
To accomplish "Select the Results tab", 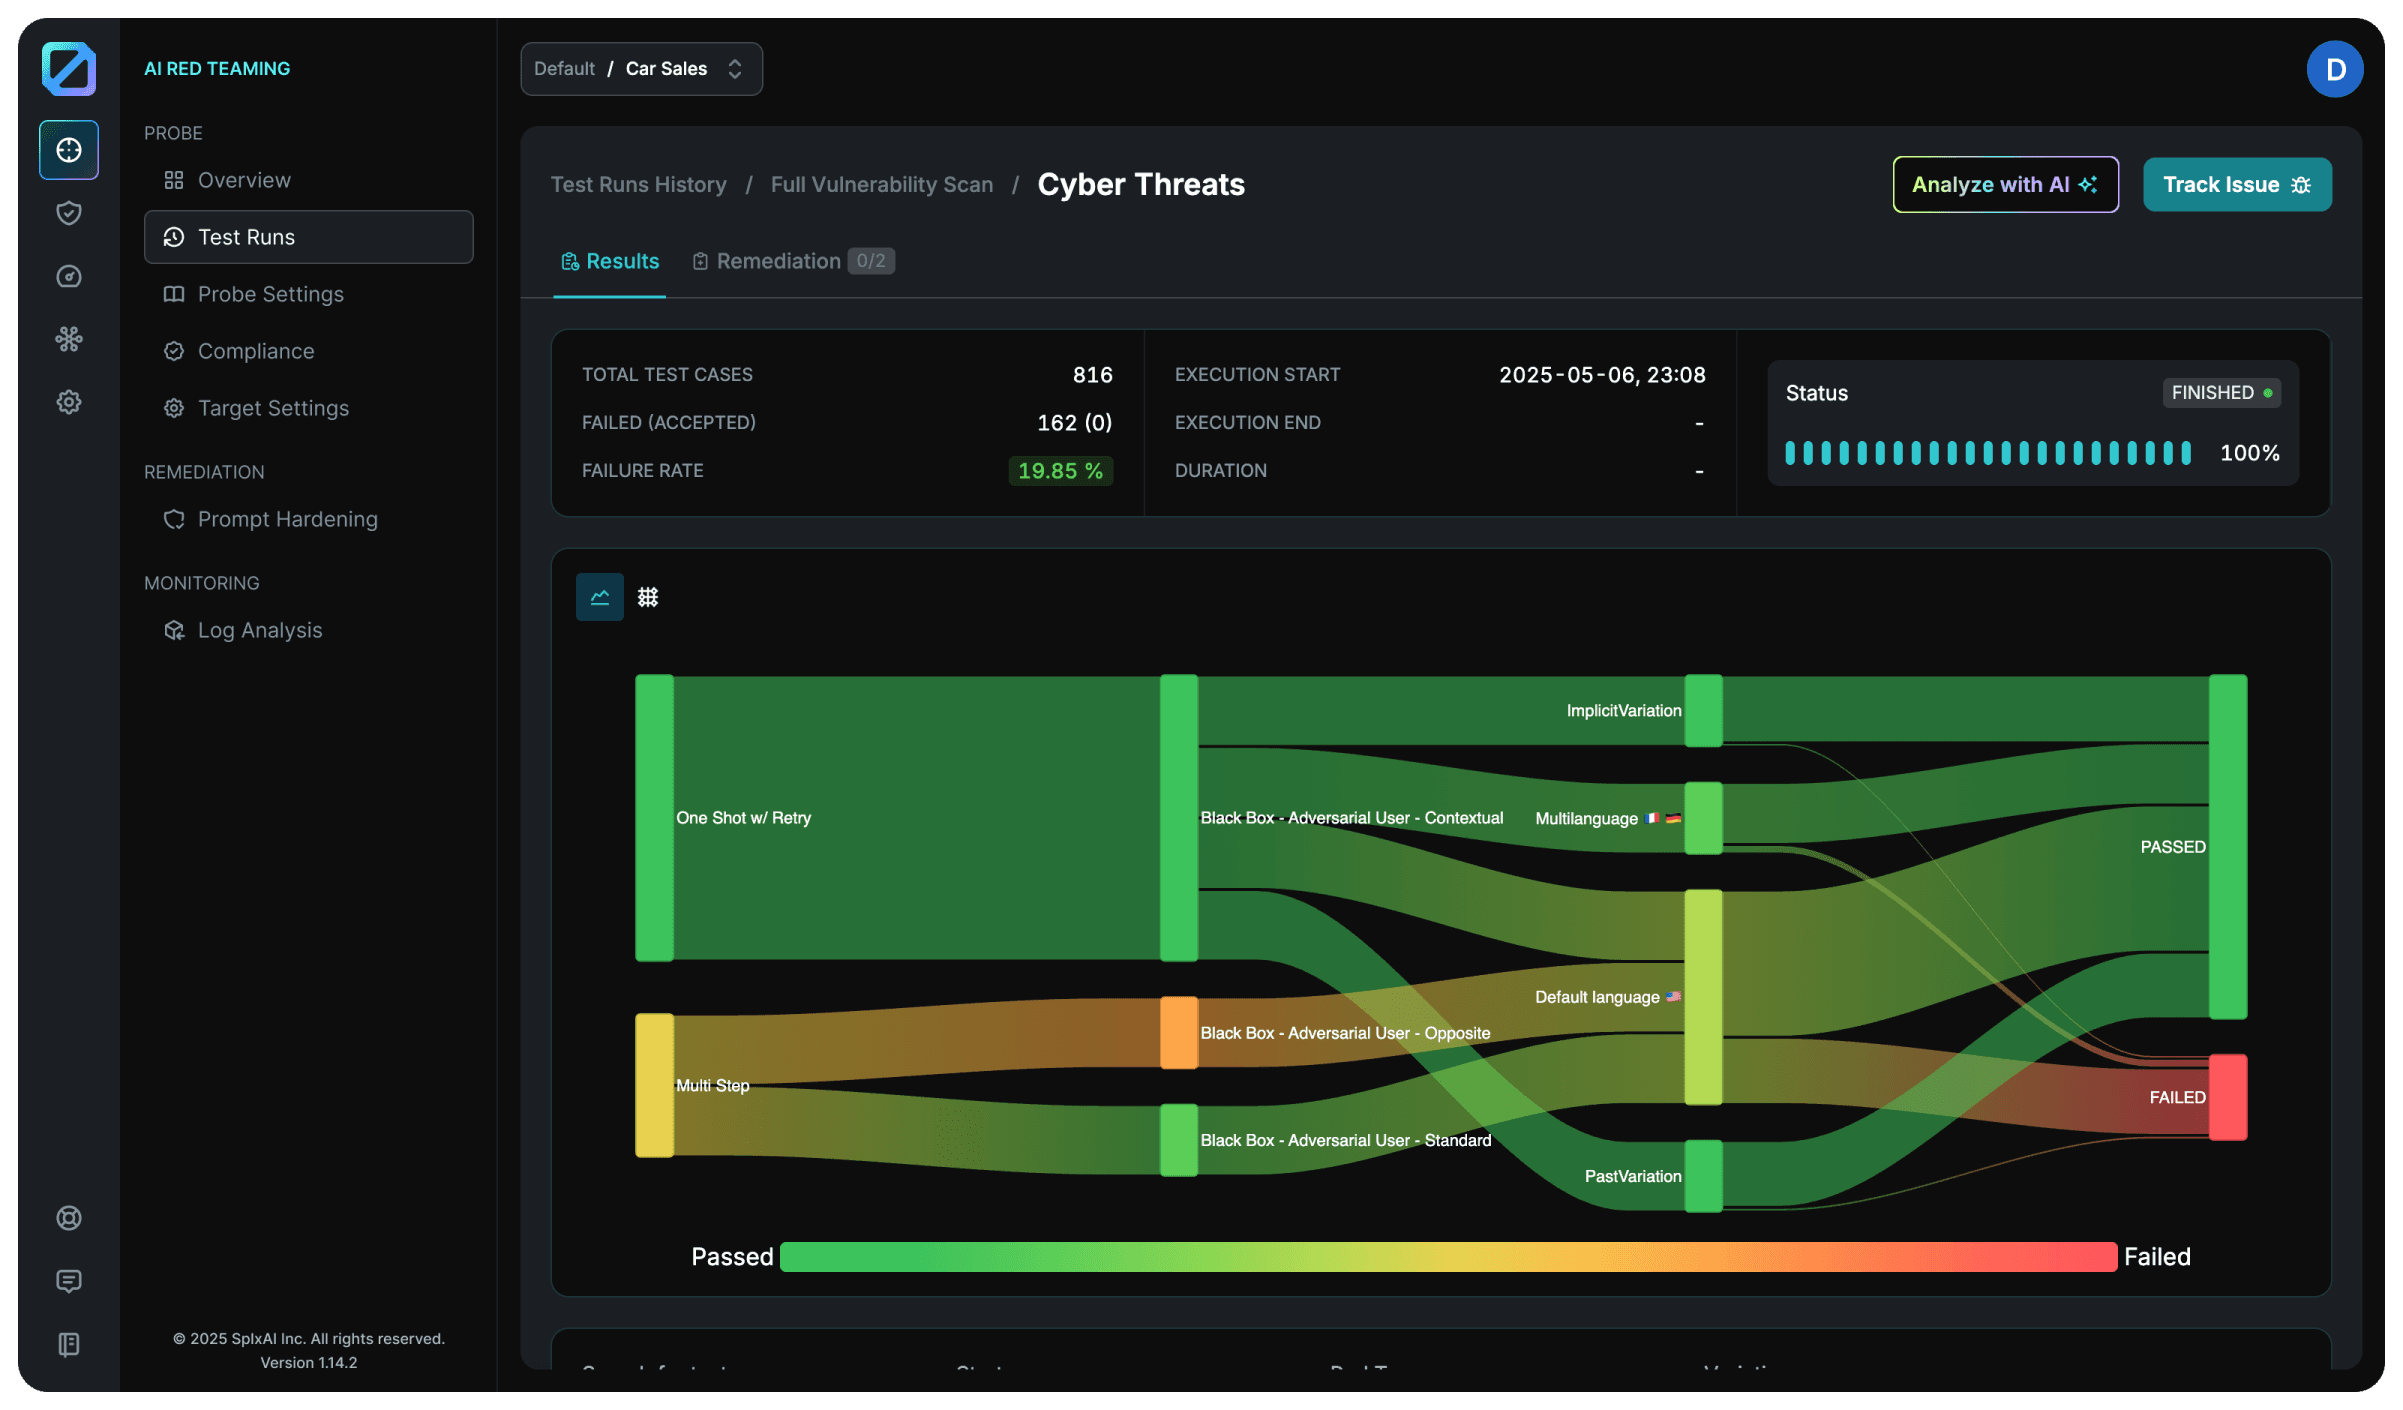I will pyautogui.click(x=610, y=261).
